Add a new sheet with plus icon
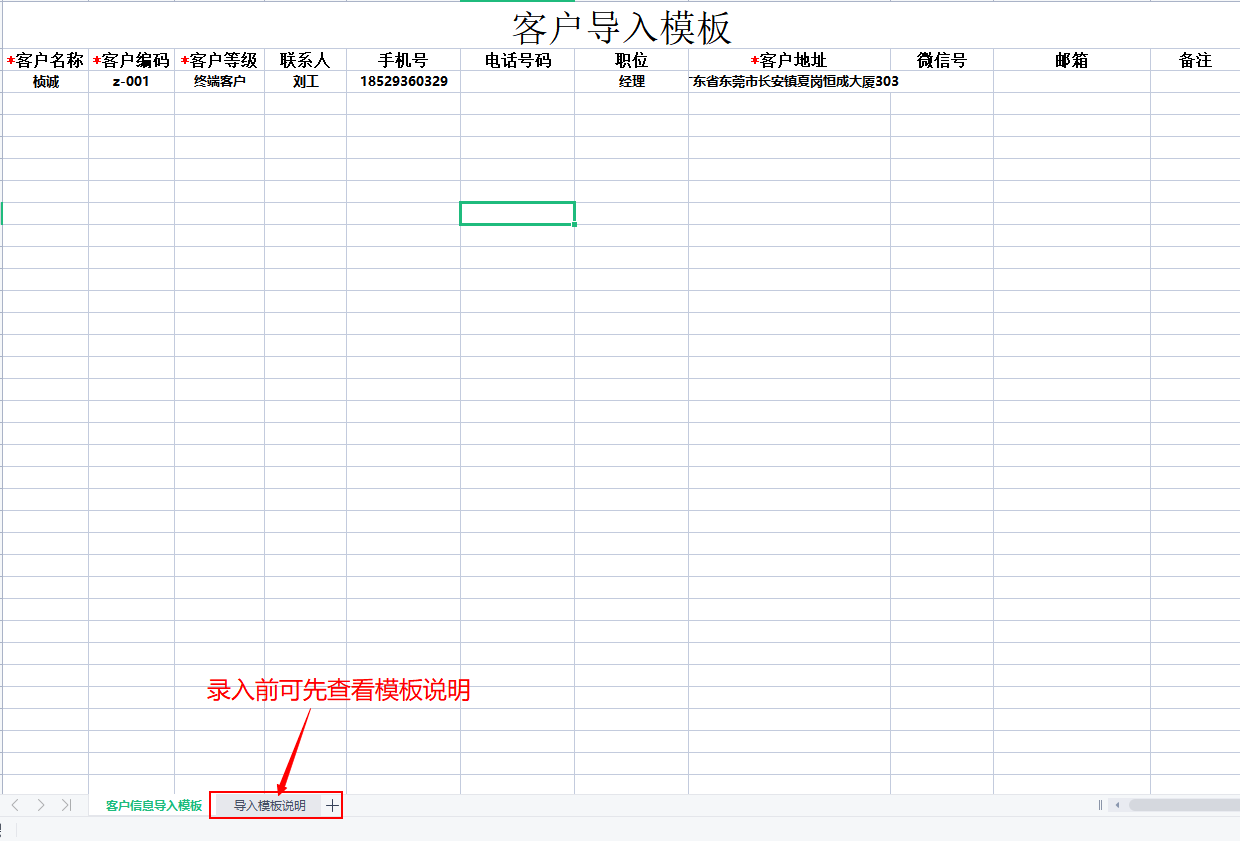 (333, 805)
